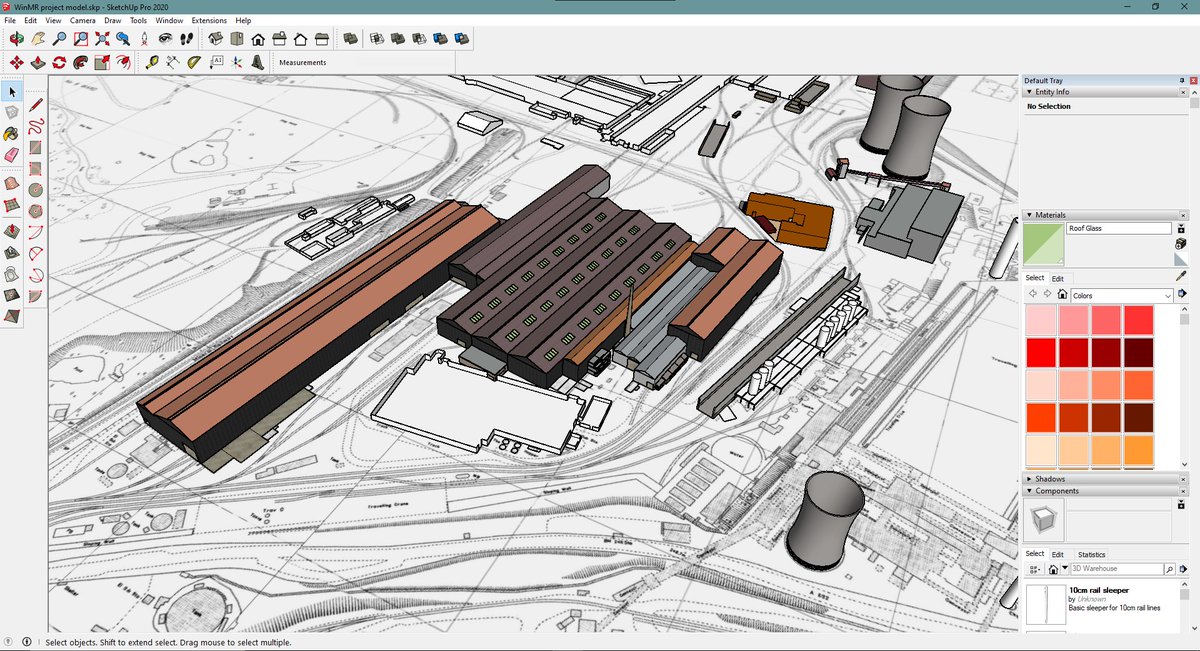
Task: Collapse the Materials panel
Action: 1030,215
